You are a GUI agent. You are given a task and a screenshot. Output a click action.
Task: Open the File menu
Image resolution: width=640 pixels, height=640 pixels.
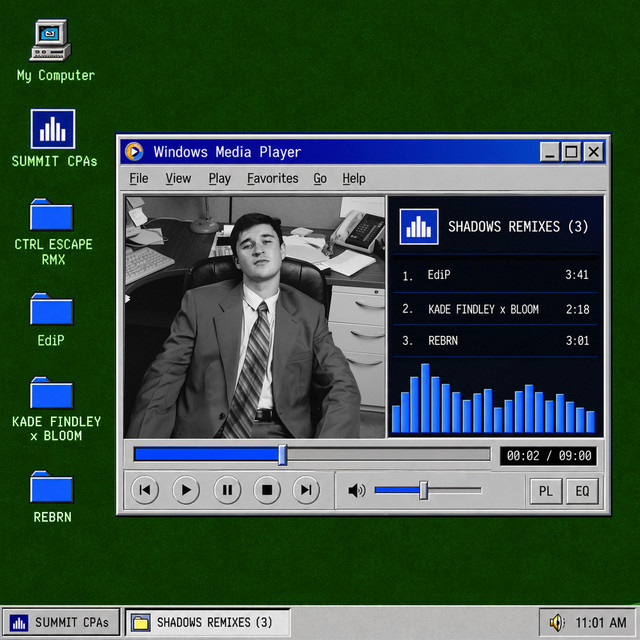139,178
